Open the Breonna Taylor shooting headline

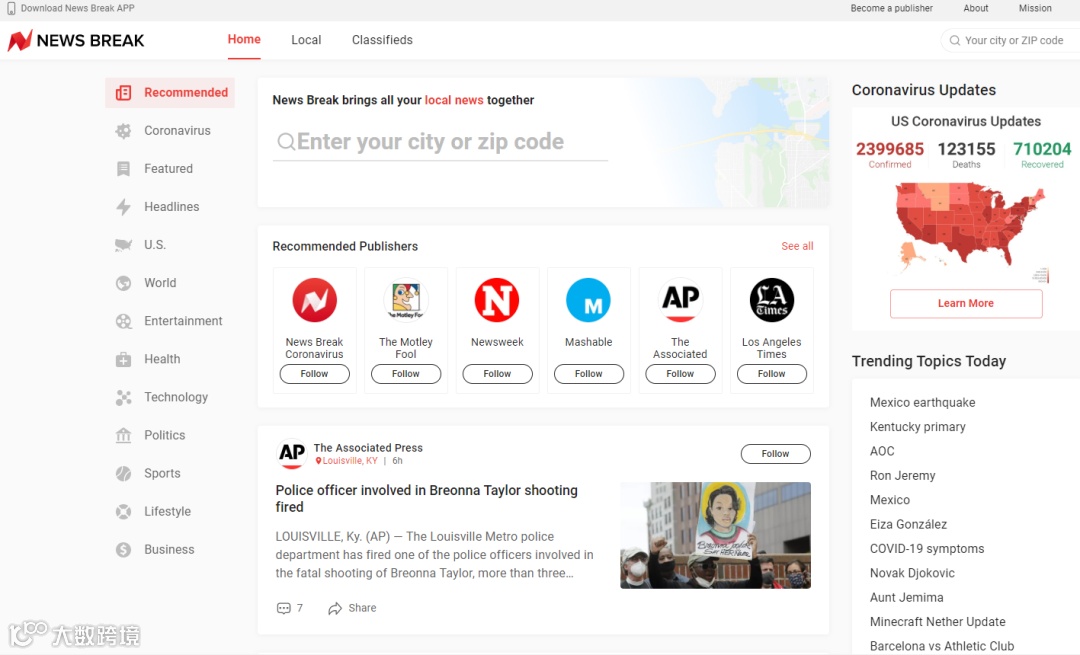[426, 499]
